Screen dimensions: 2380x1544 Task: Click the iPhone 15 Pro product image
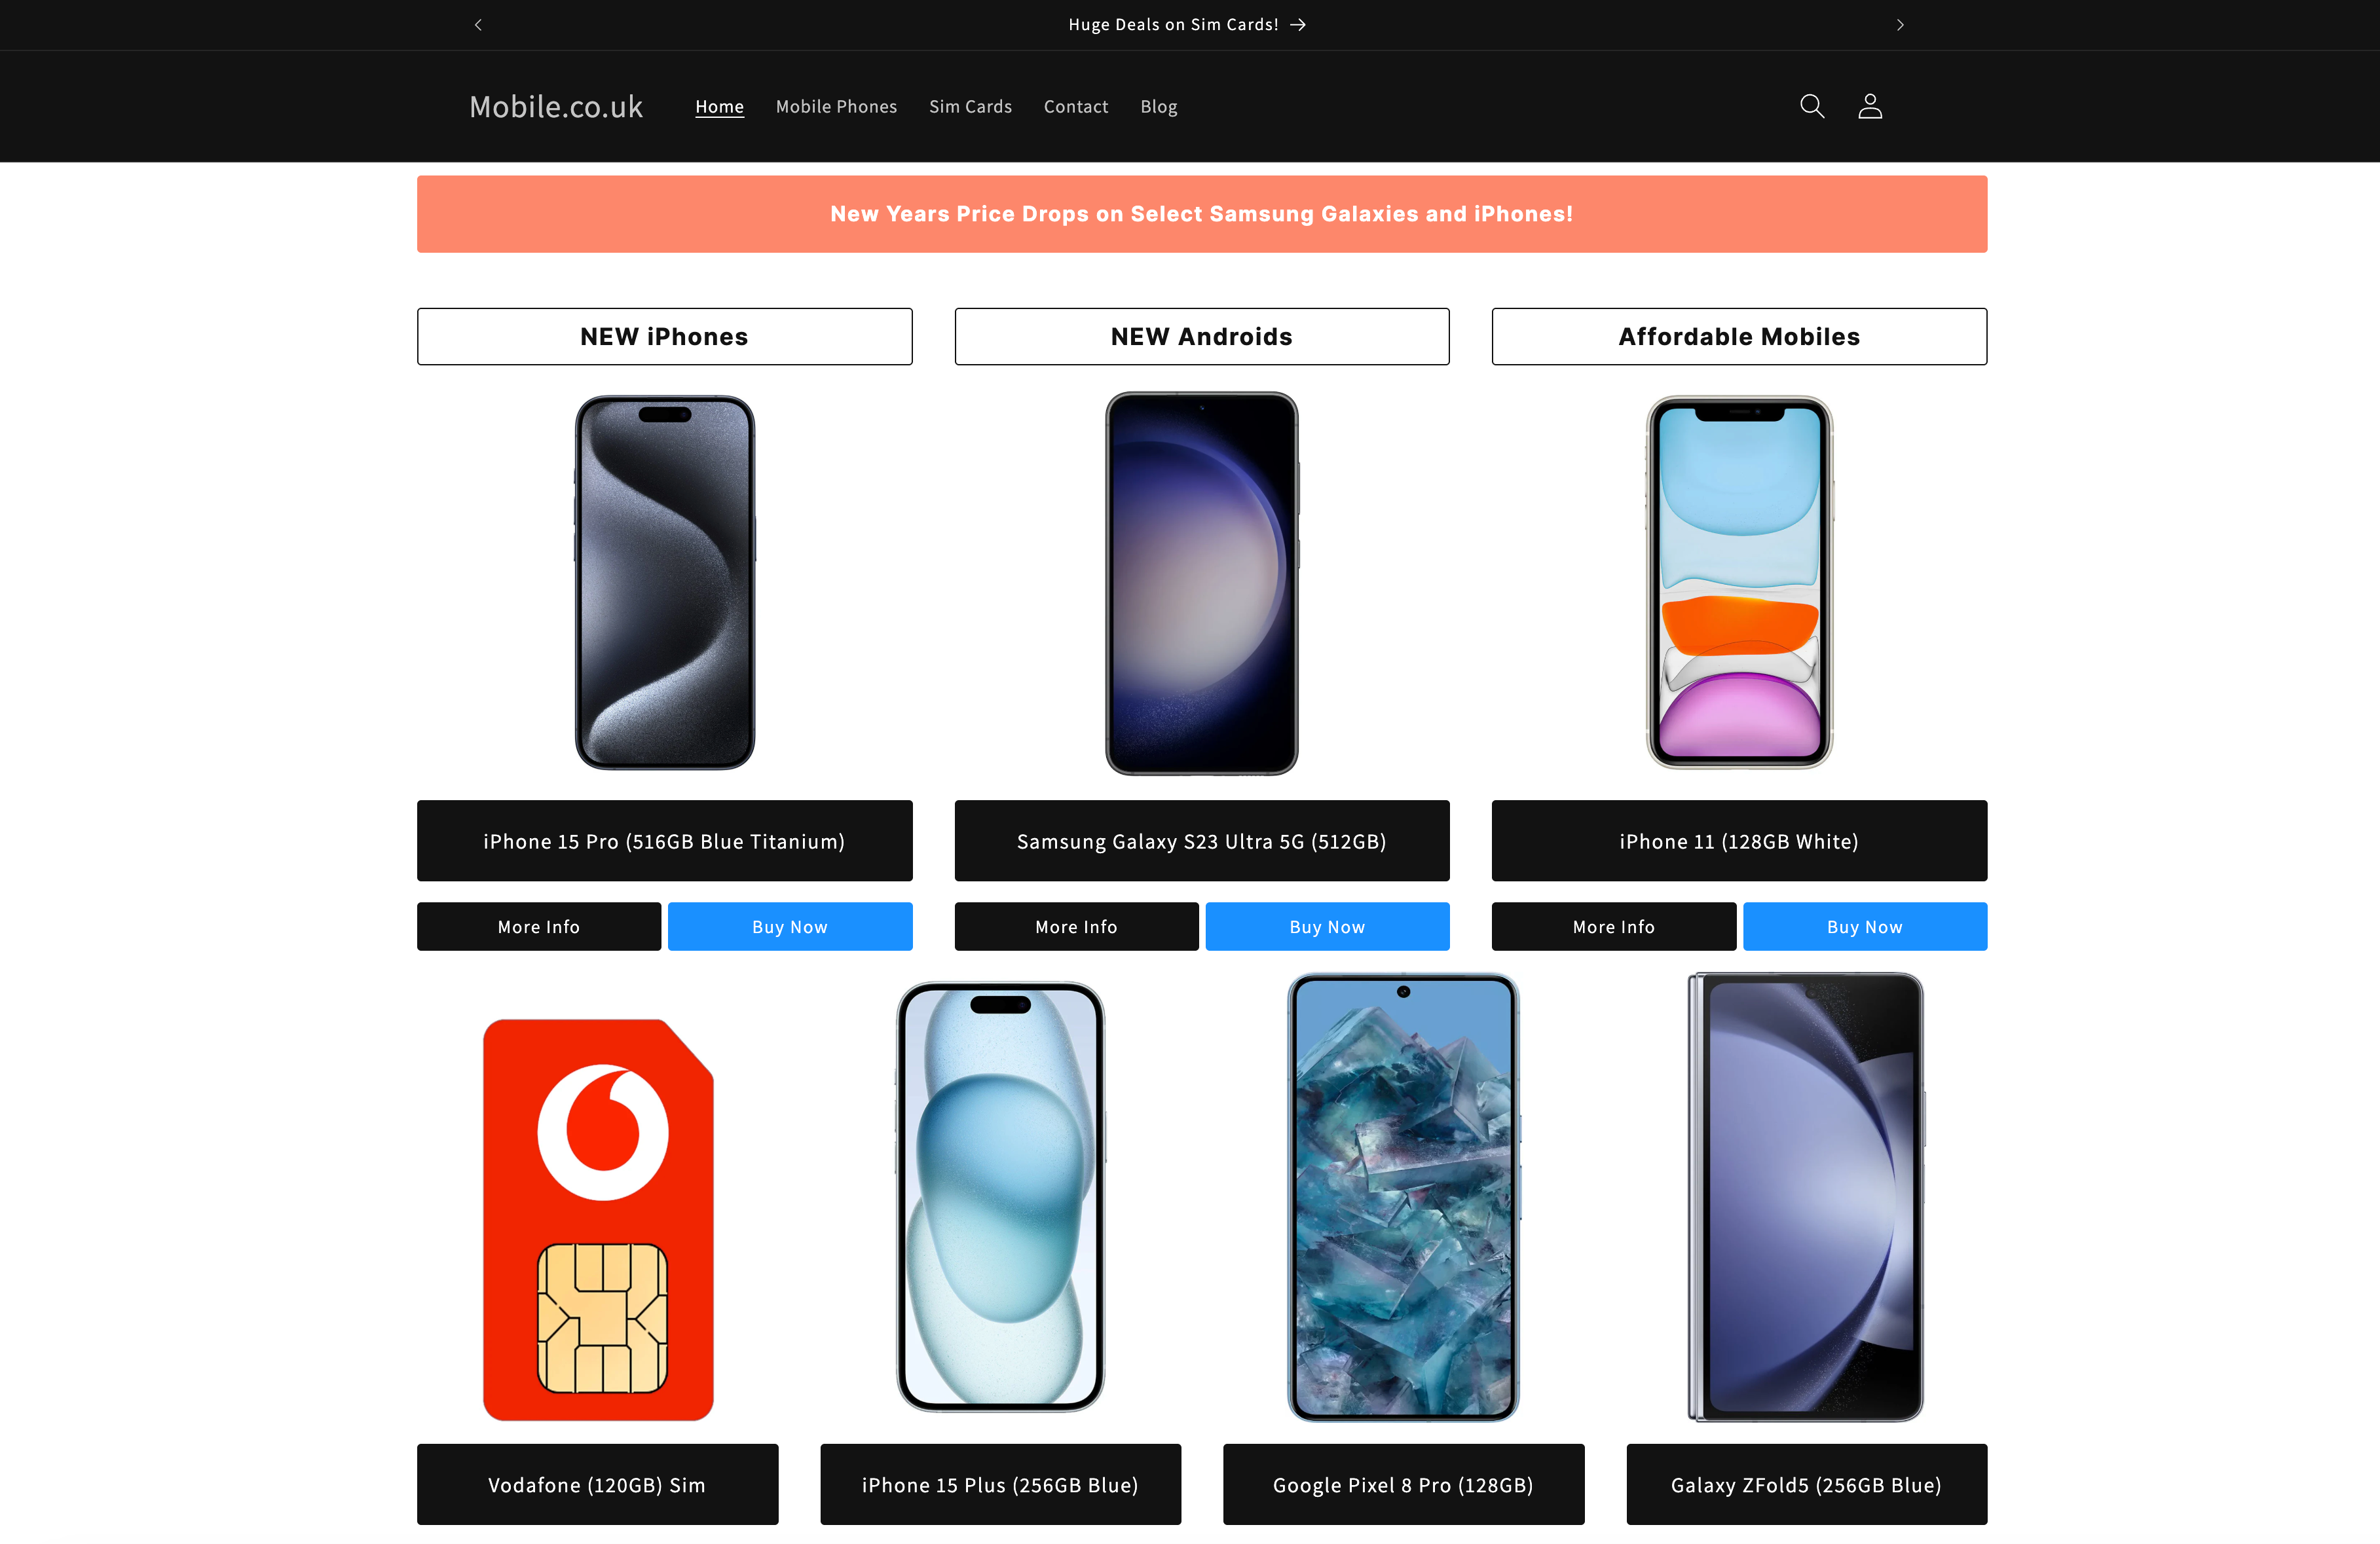click(664, 583)
